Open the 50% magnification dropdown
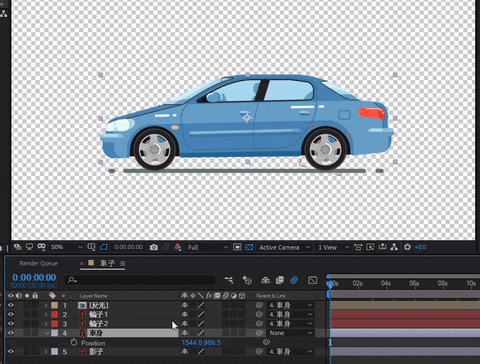 pyautogui.click(x=66, y=247)
